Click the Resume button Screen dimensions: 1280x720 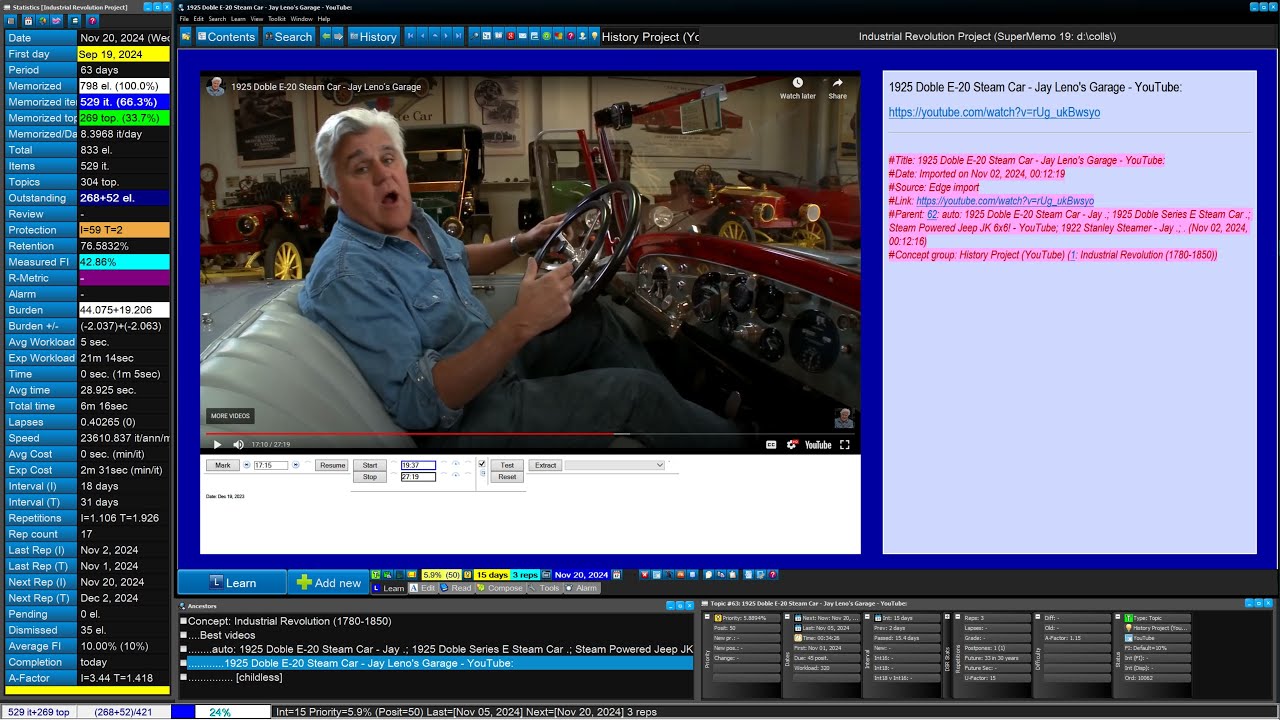click(332, 465)
